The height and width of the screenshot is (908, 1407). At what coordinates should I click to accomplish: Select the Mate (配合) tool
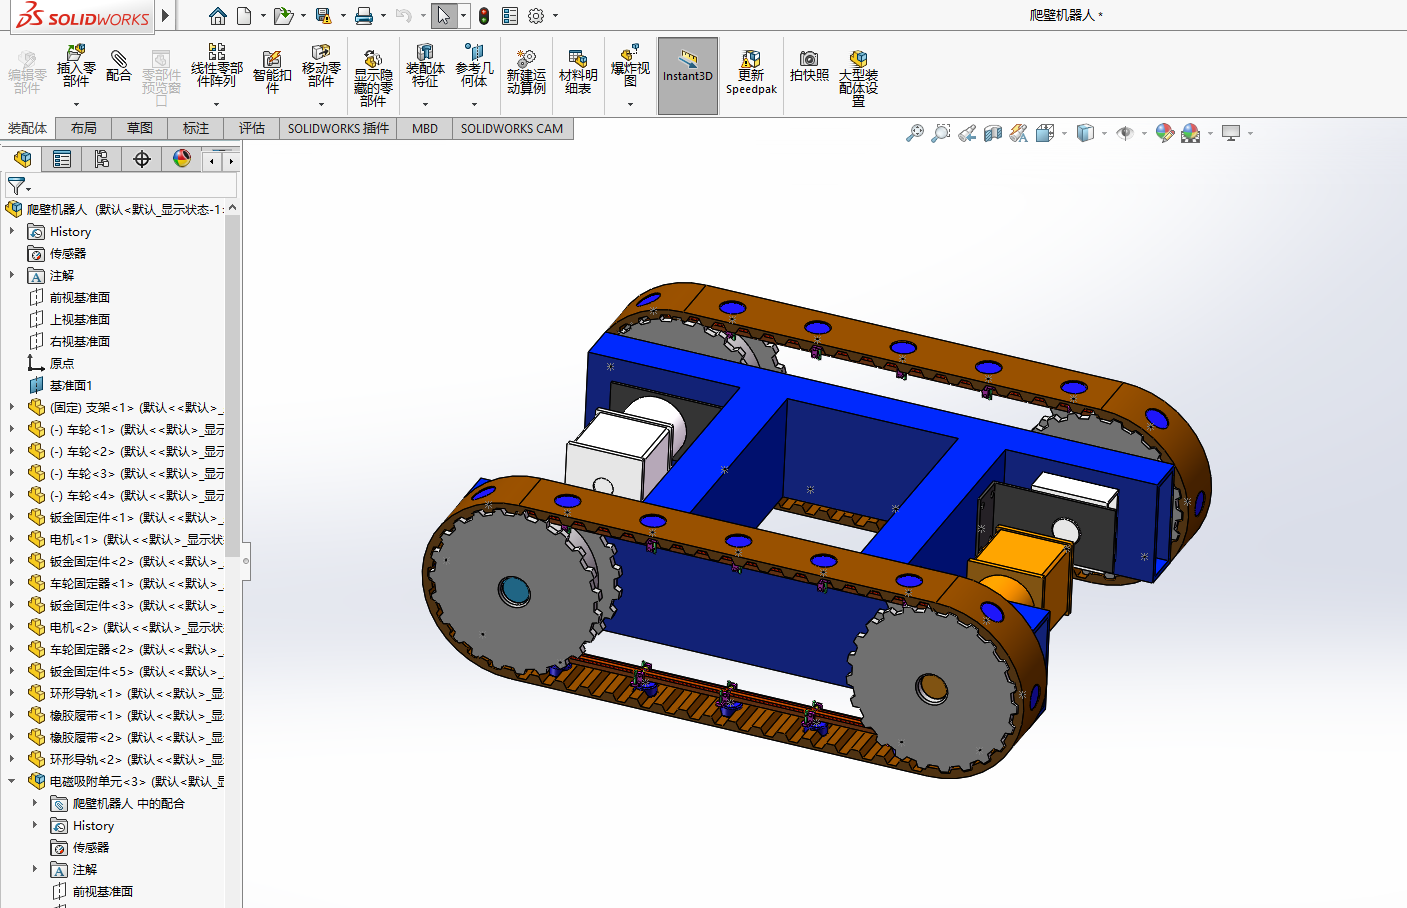(x=118, y=66)
